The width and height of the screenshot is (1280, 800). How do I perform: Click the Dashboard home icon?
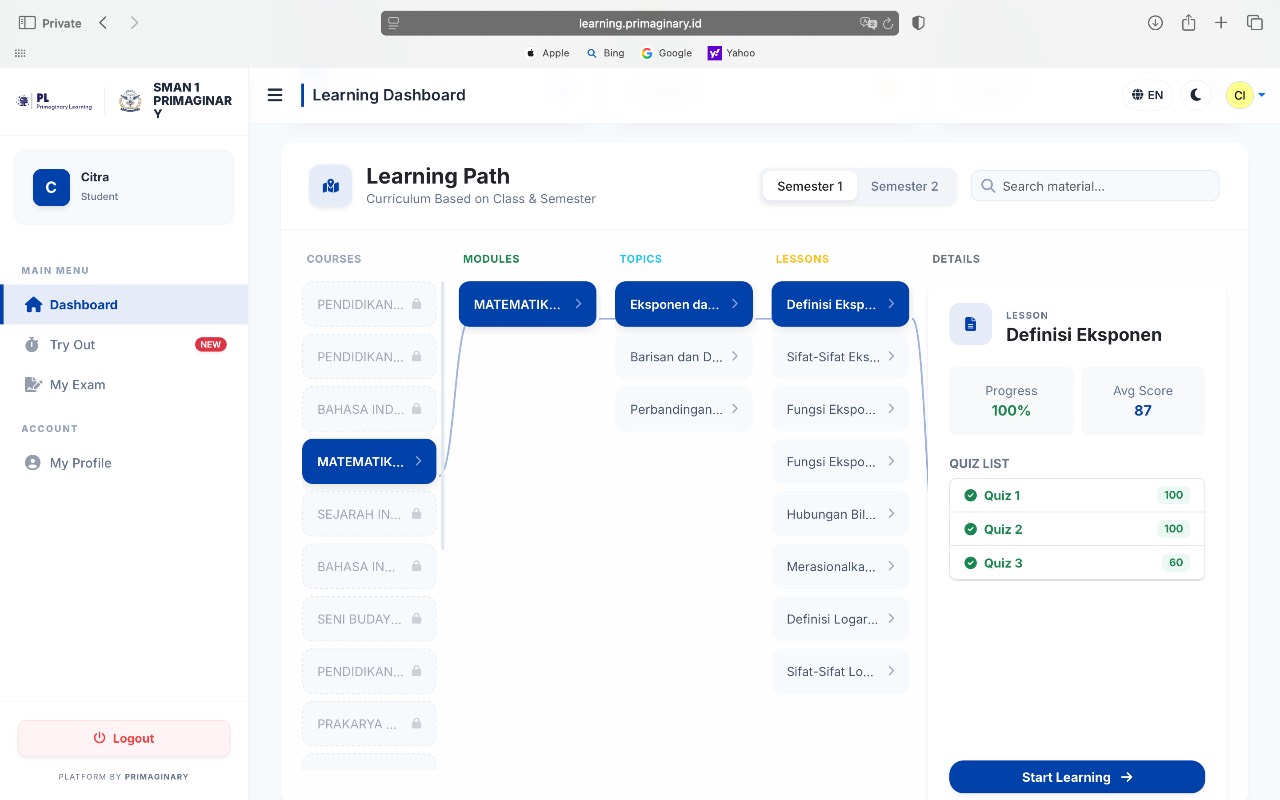(33, 305)
